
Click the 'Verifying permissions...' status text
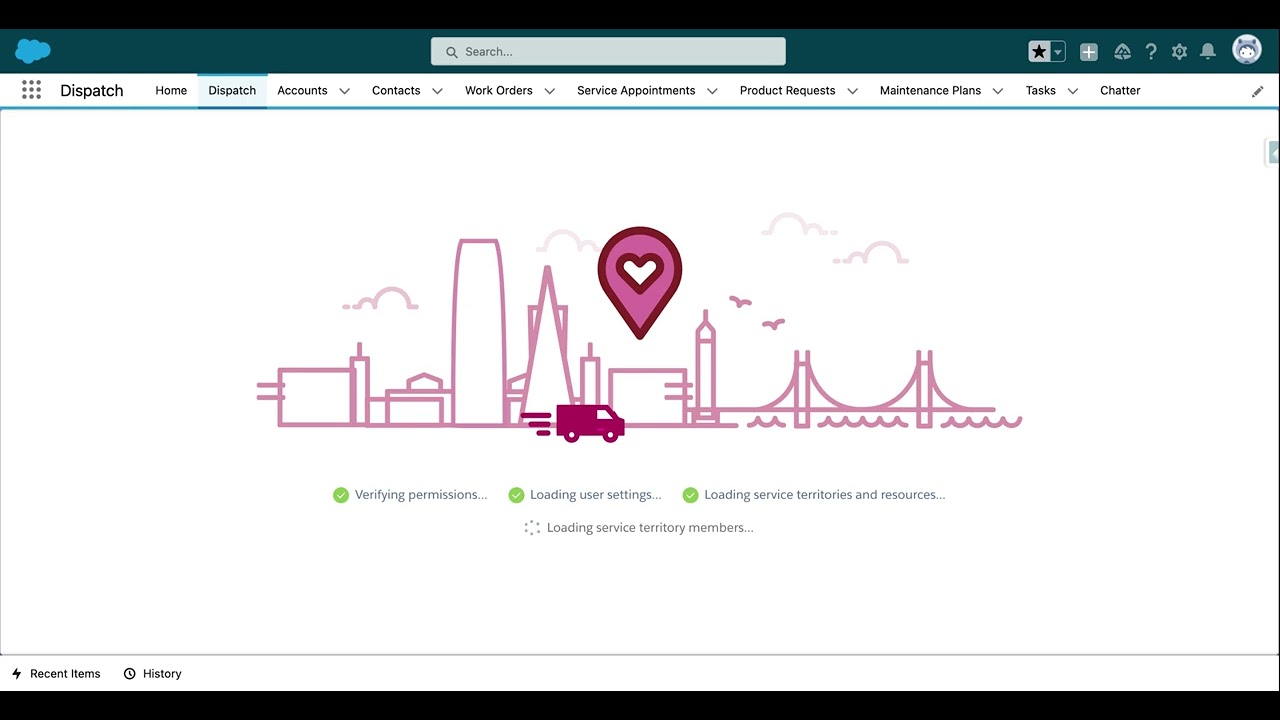(x=421, y=495)
